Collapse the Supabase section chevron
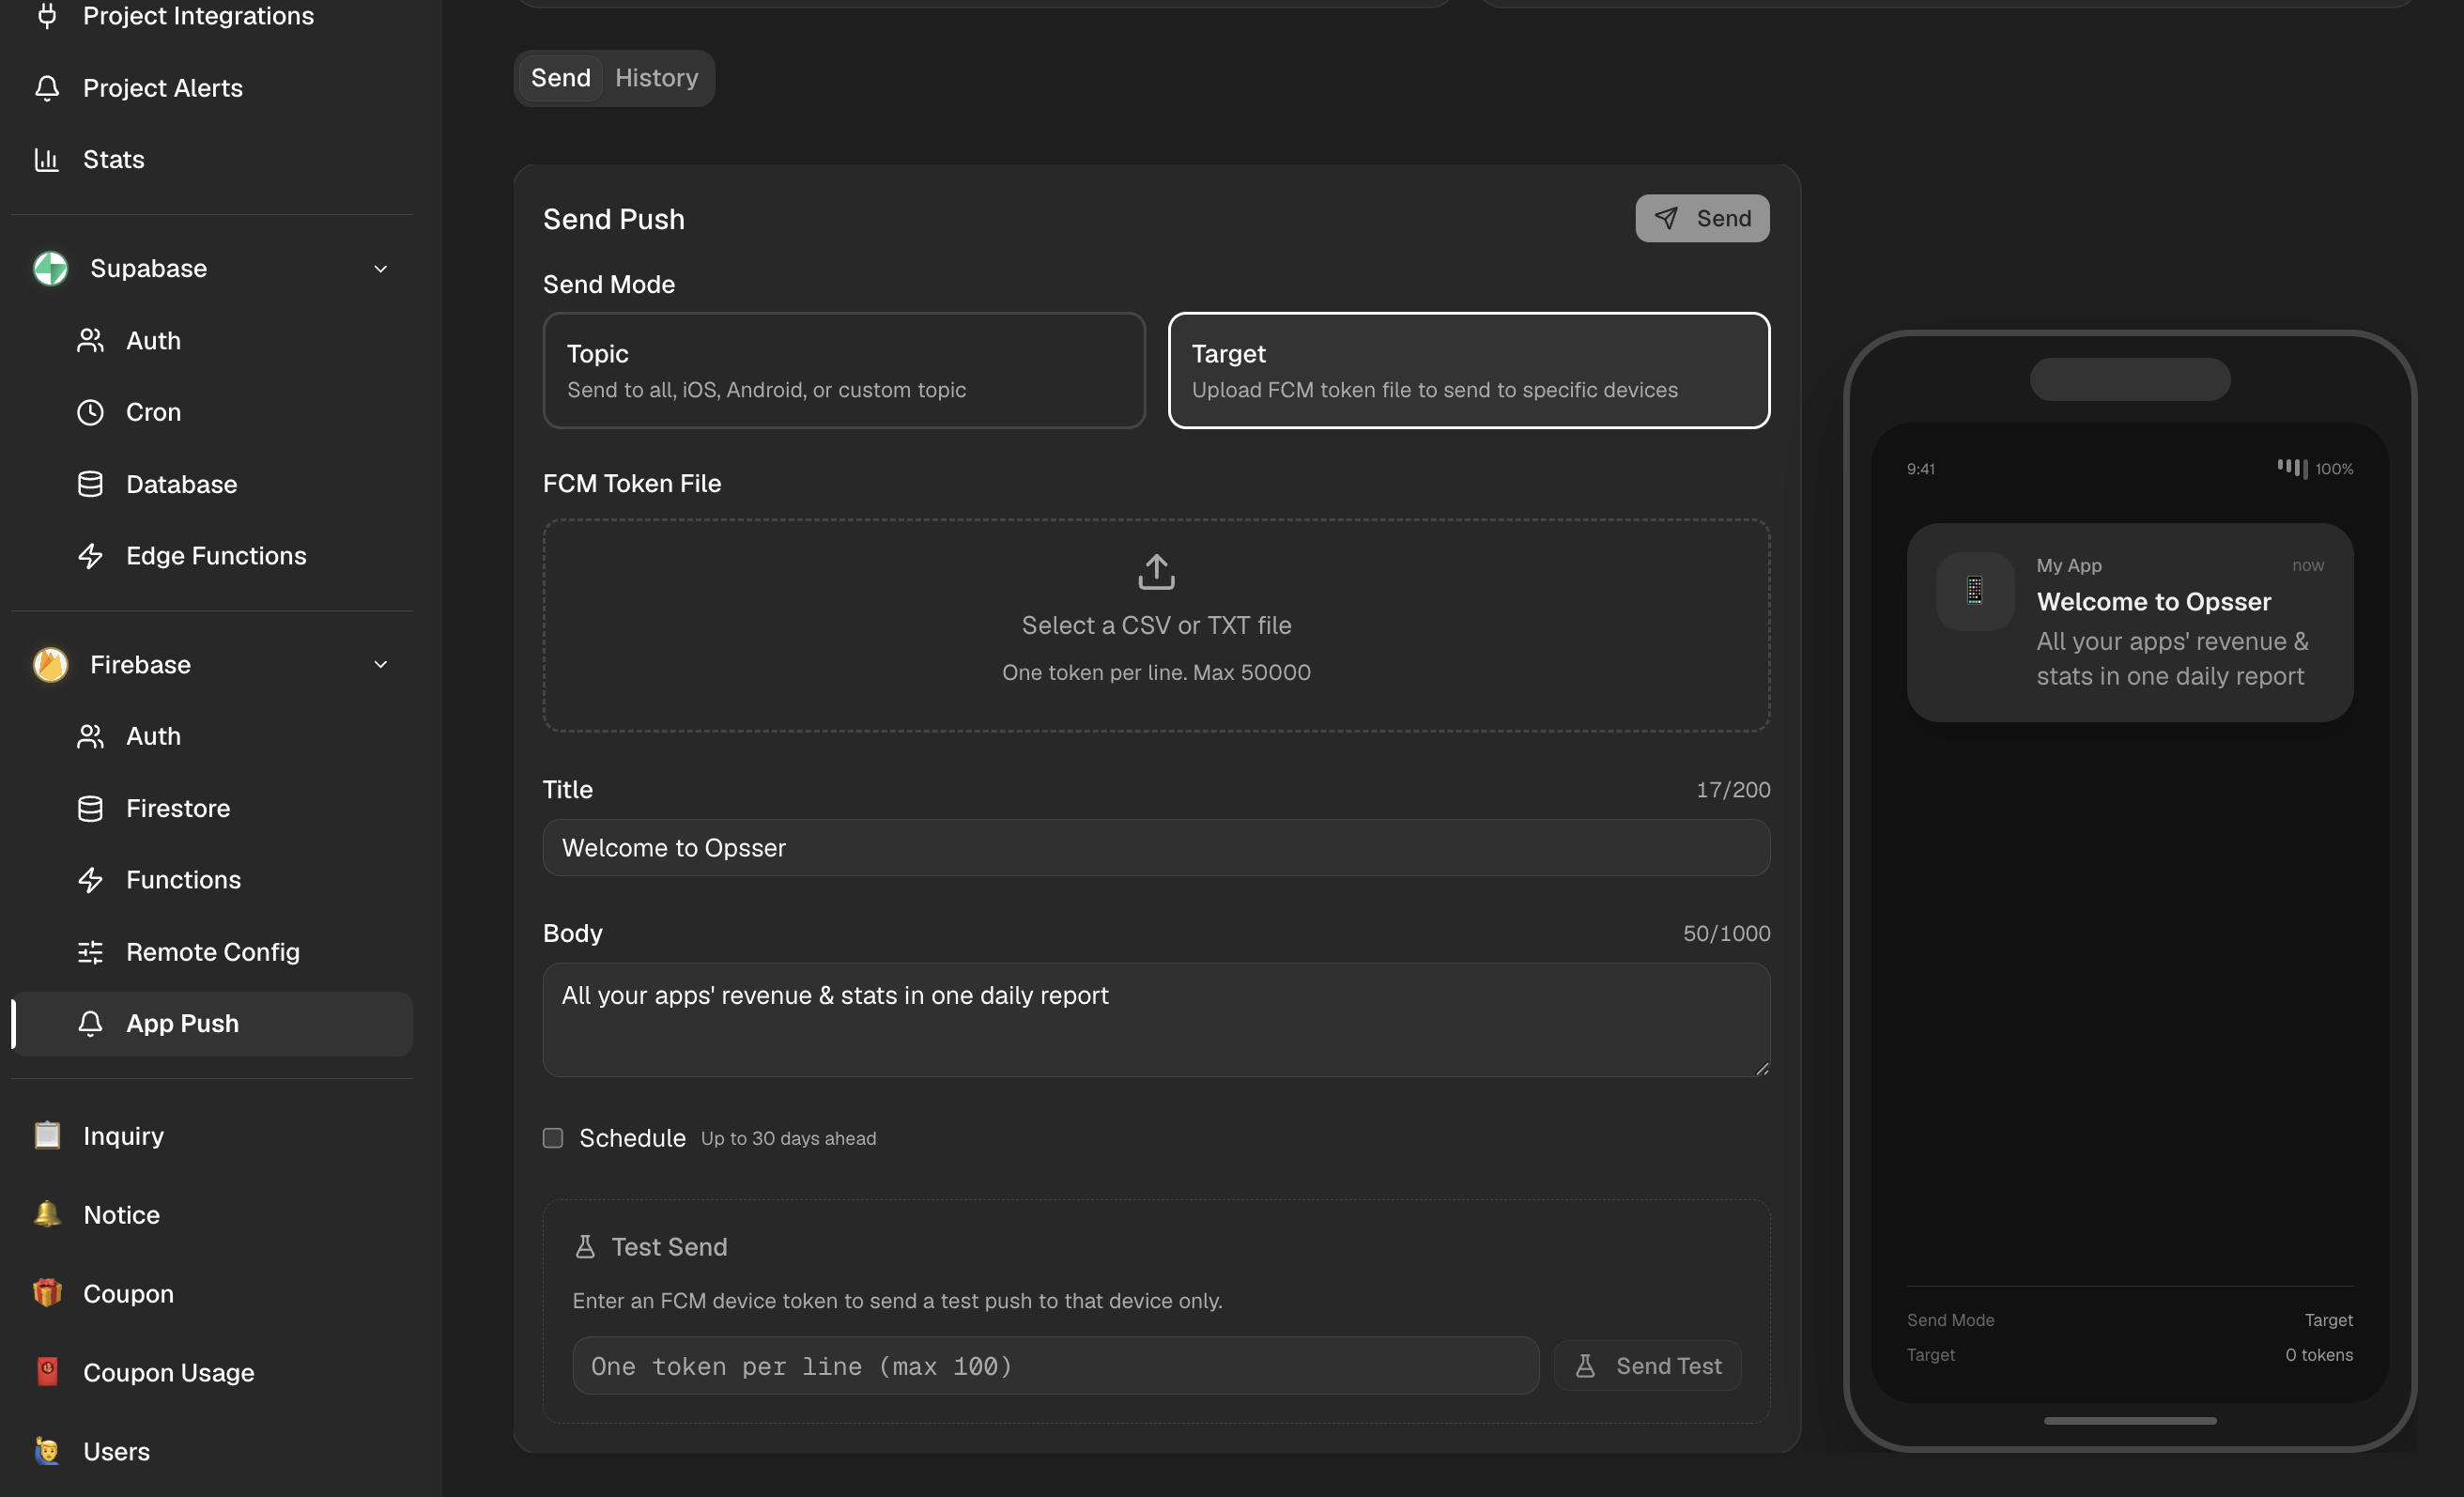The width and height of the screenshot is (2464, 1497). [x=380, y=268]
